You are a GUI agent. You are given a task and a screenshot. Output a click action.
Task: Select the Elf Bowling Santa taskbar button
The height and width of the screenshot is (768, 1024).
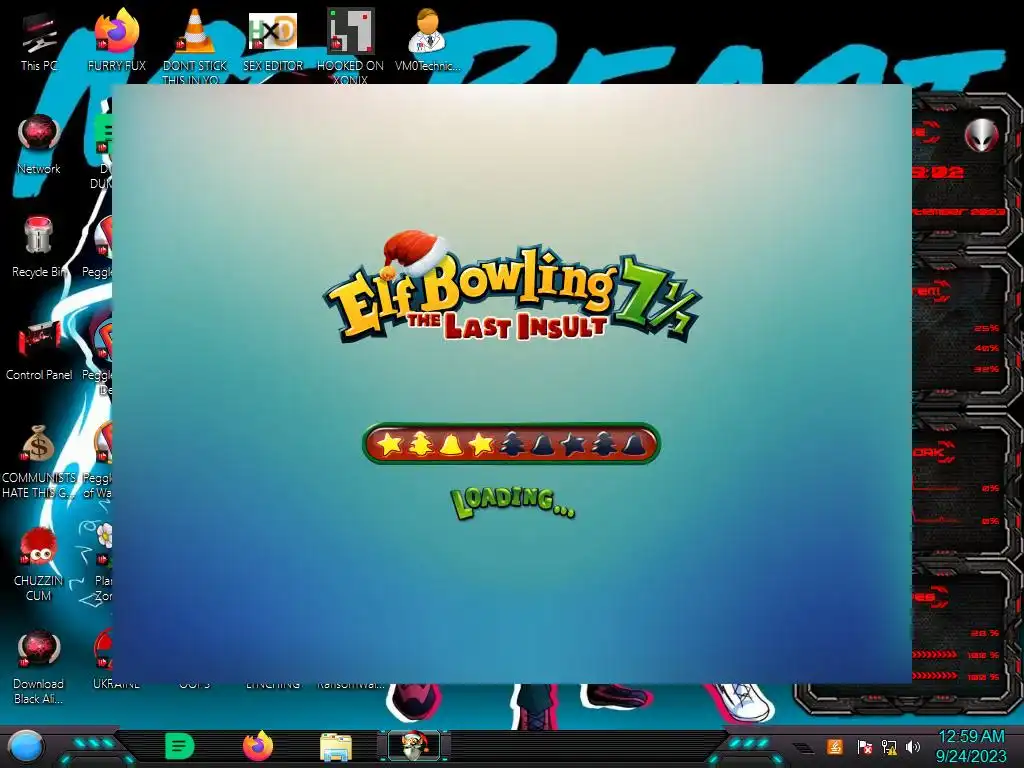414,746
